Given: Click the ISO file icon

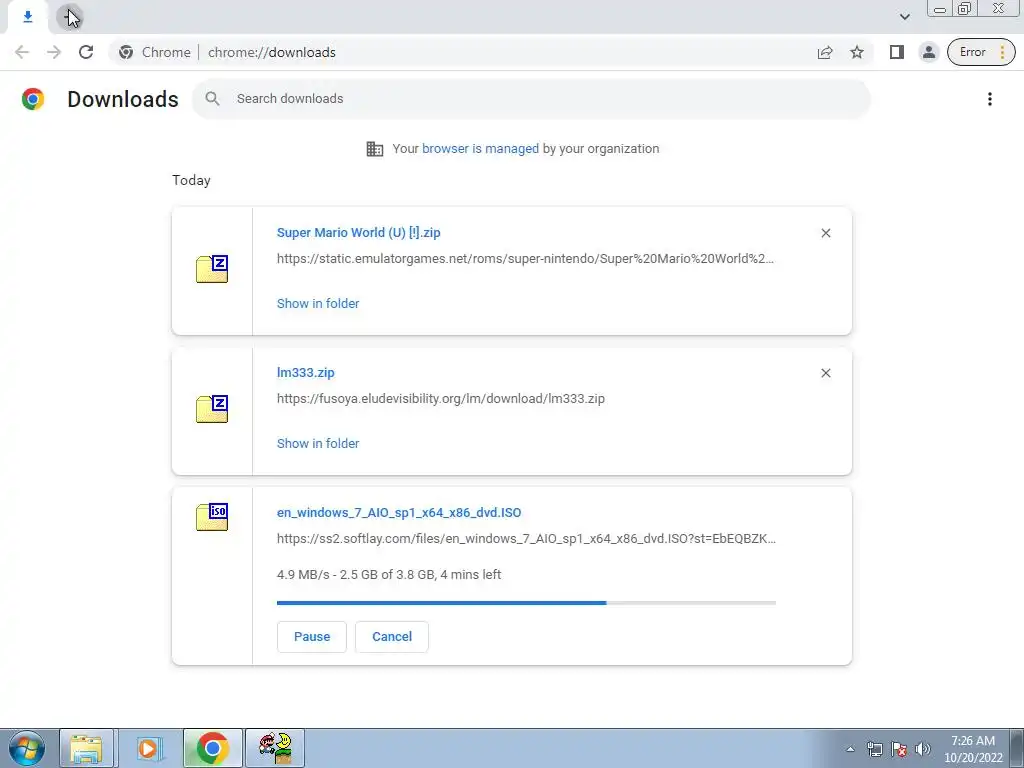Looking at the screenshot, I should point(212,517).
